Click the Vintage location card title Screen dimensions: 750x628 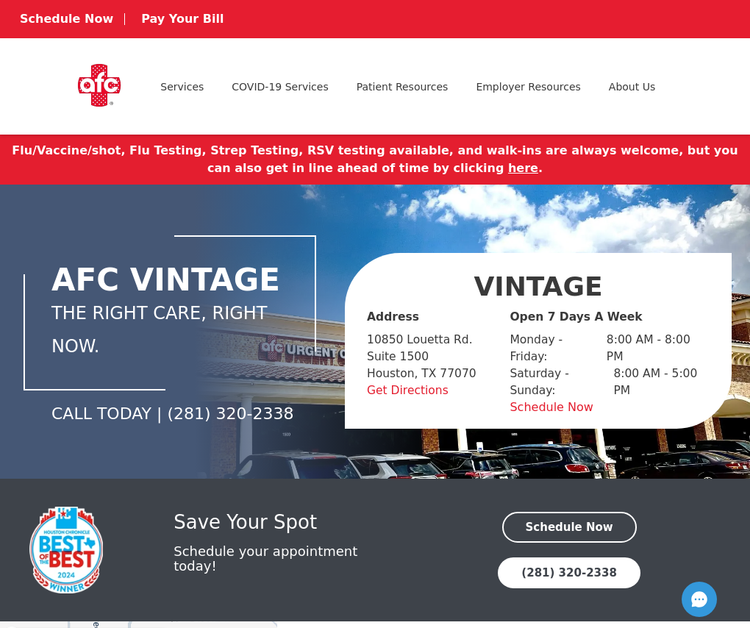(x=538, y=286)
